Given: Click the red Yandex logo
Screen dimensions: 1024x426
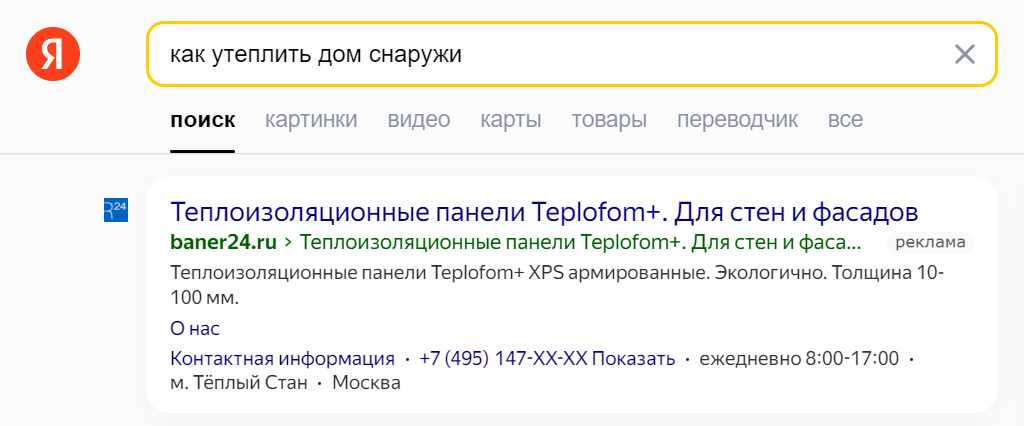Looking at the screenshot, I should tap(53, 54).
